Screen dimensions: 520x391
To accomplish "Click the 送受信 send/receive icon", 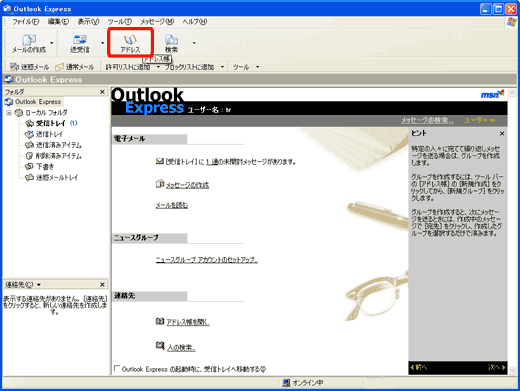I will [80, 43].
